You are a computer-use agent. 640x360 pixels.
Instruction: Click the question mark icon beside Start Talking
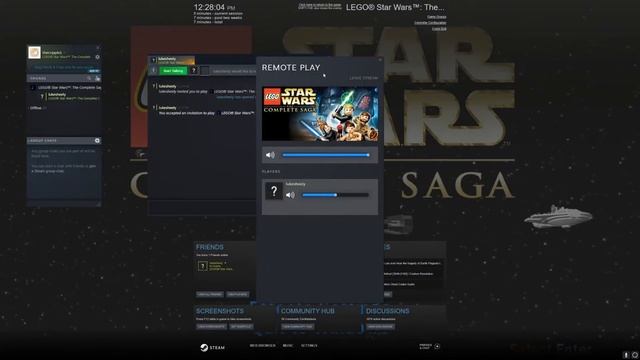click(194, 71)
